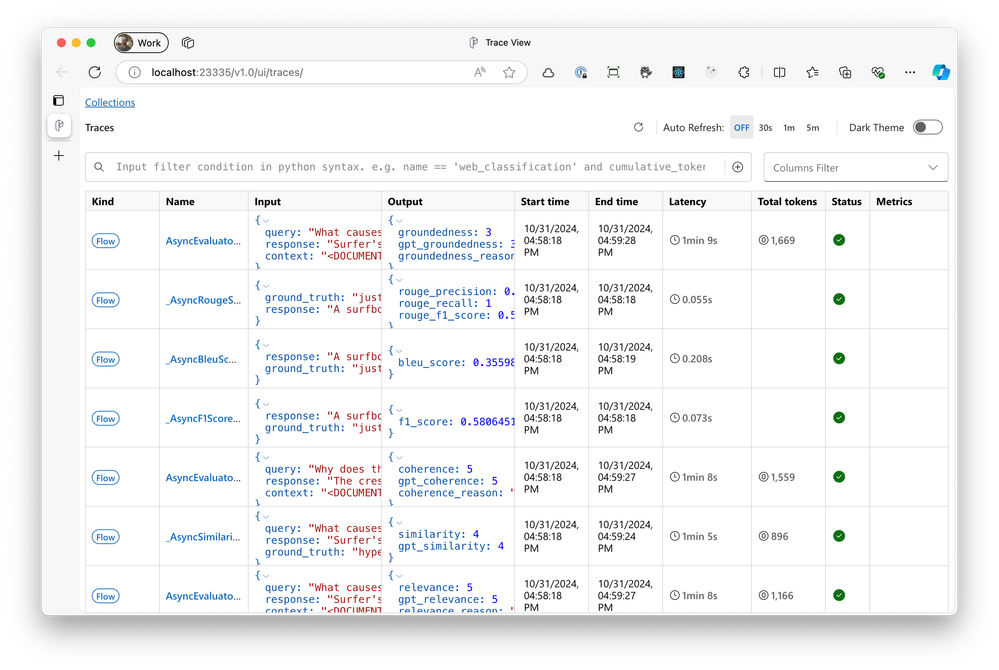This screenshot has width=999, height=670.
Task: Click the screenshot capture extension icon
Action: point(613,73)
